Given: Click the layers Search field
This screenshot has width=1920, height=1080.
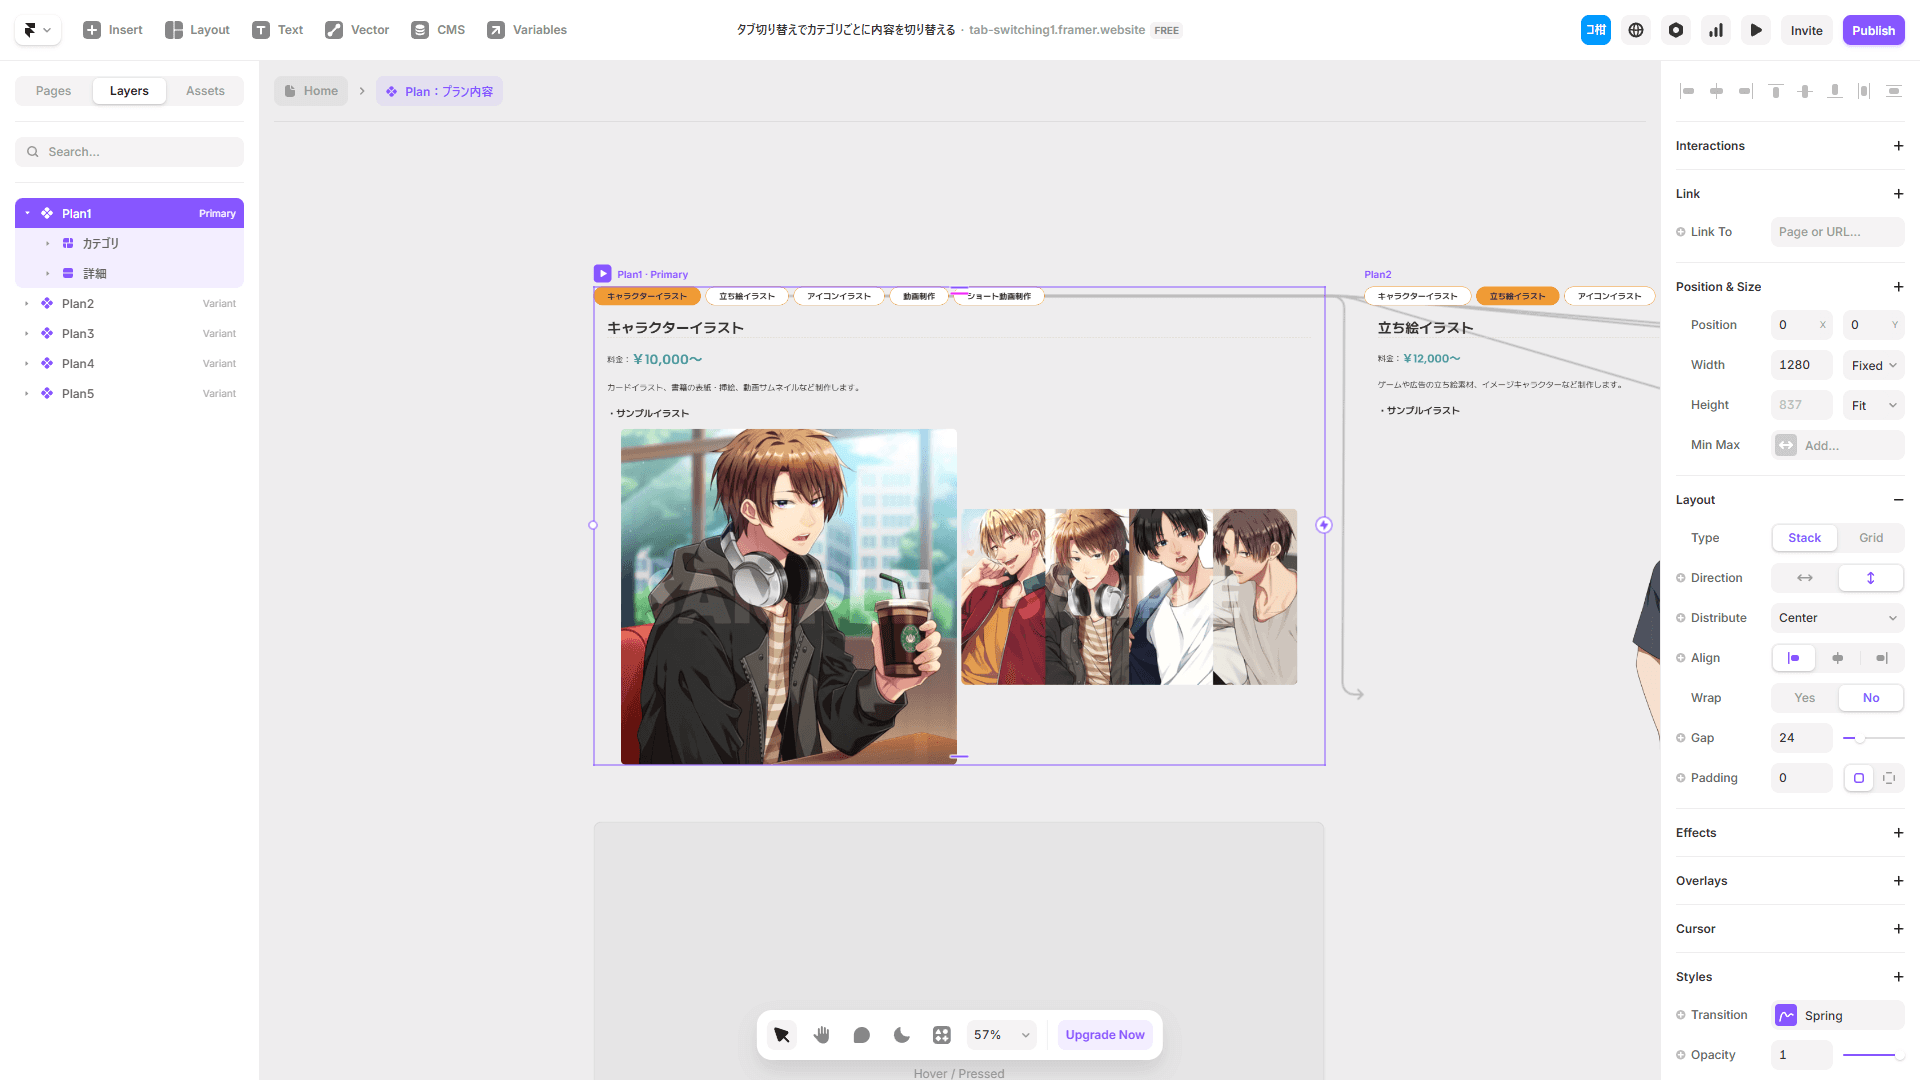Looking at the screenshot, I should click(130, 152).
